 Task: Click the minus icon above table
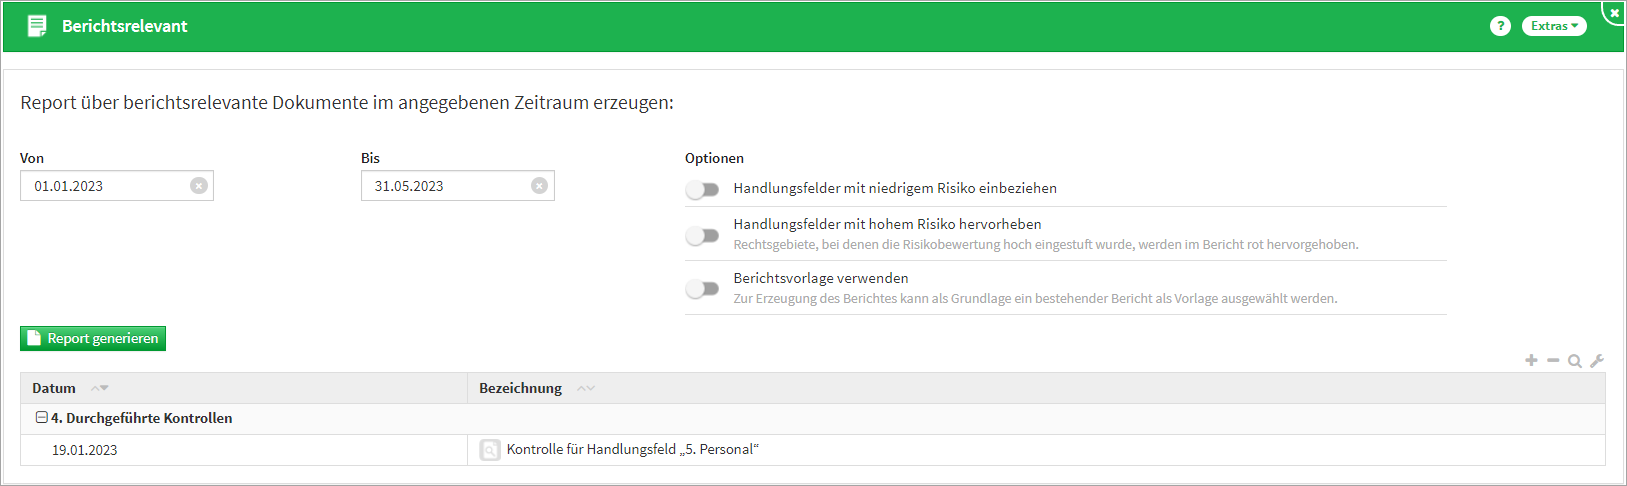1553,360
